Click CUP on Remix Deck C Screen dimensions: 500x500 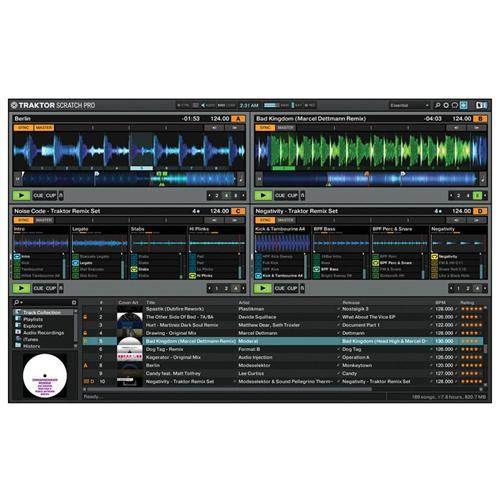[x=51, y=288]
